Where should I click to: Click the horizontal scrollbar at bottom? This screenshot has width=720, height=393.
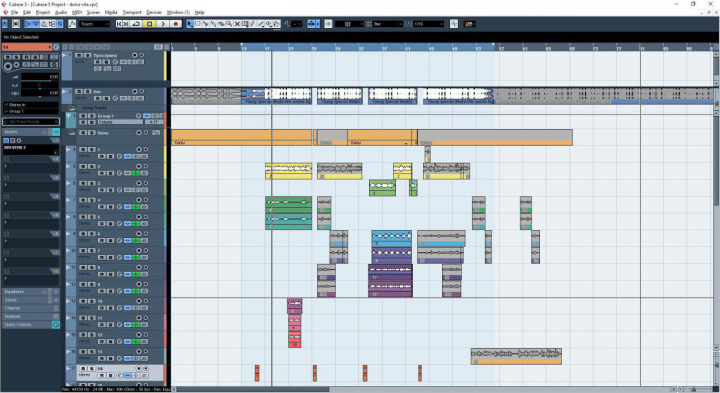pyautogui.click(x=253, y=389)
